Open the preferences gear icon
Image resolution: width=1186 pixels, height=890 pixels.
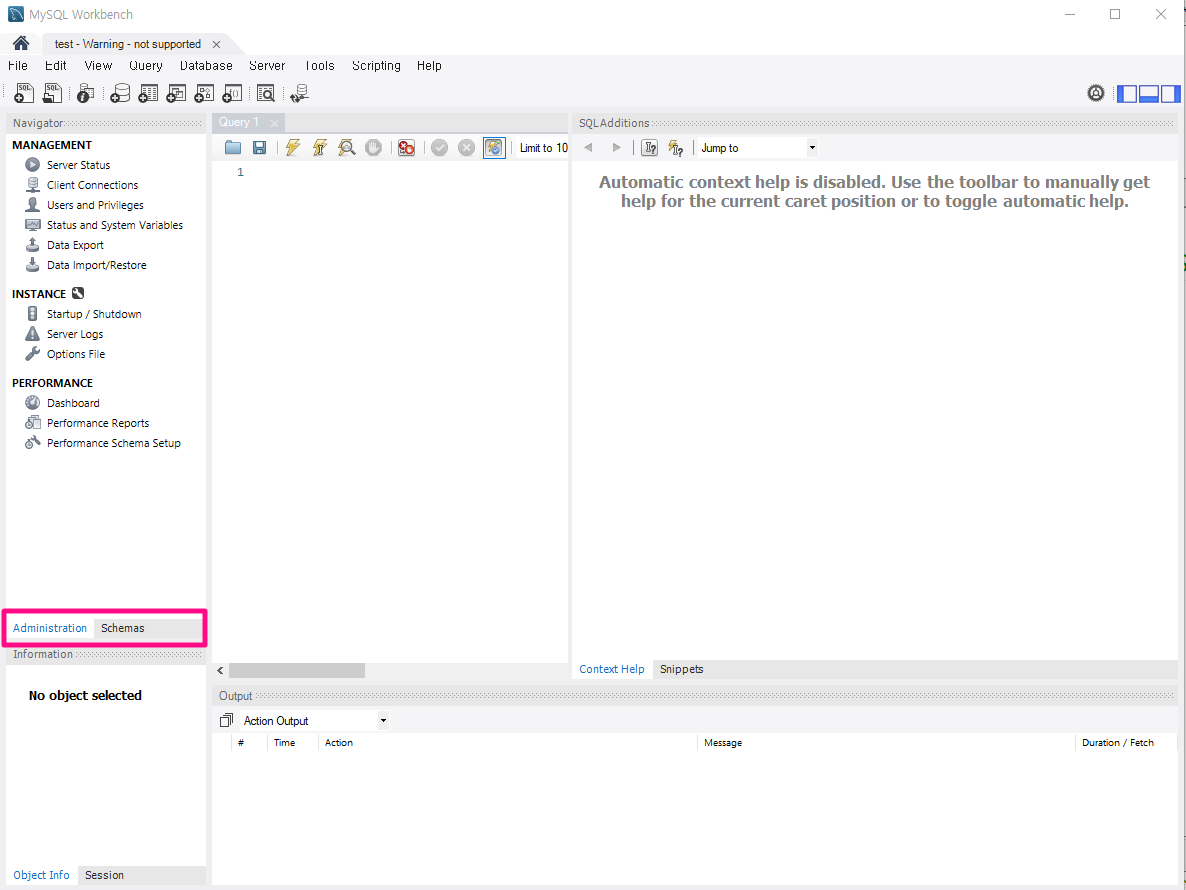pos(1095,93)
